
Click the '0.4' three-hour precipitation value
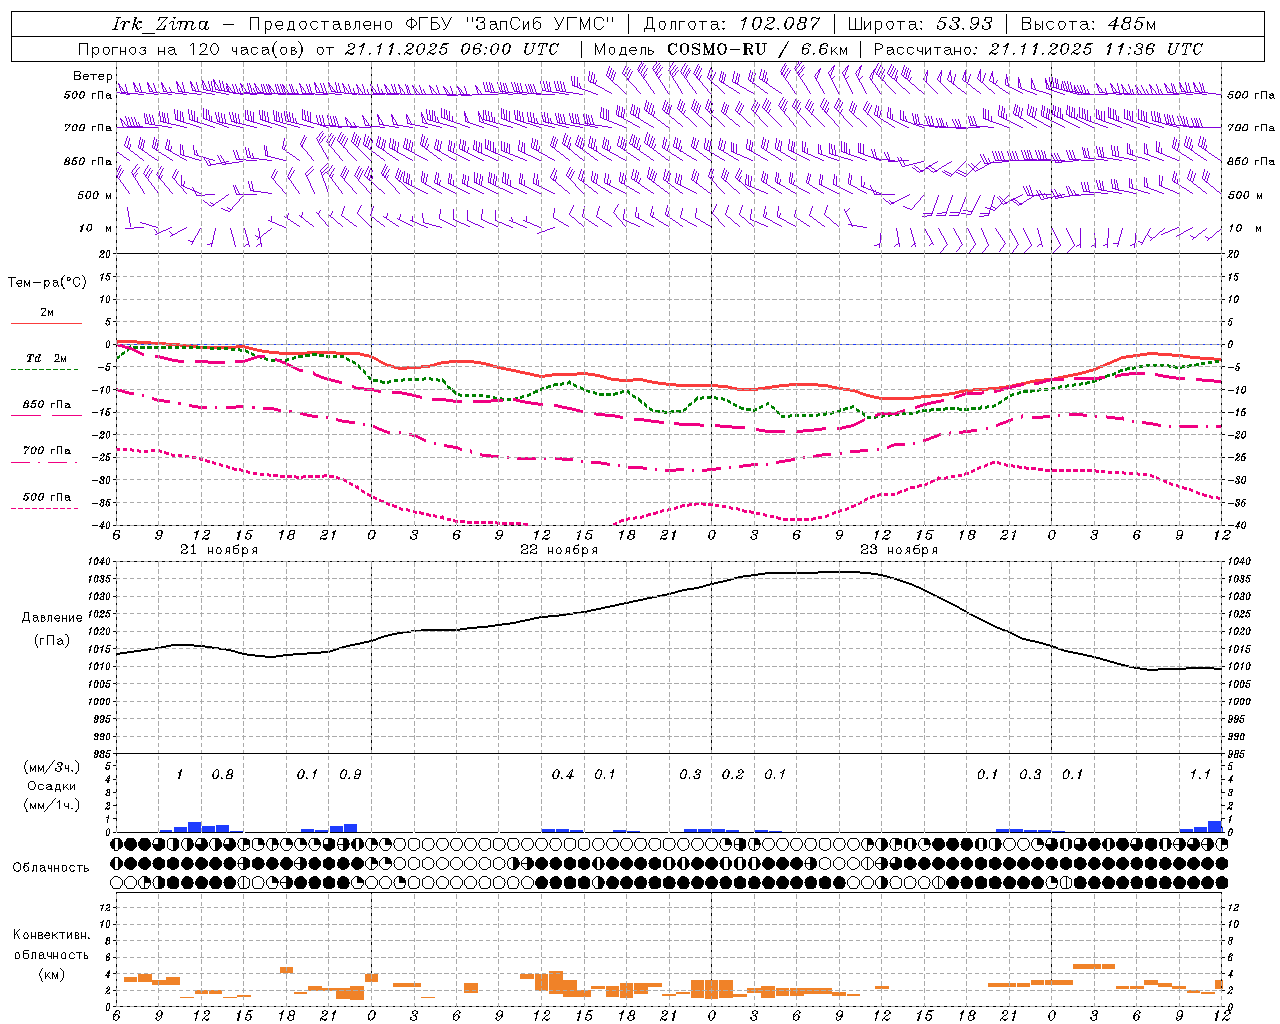563,775
